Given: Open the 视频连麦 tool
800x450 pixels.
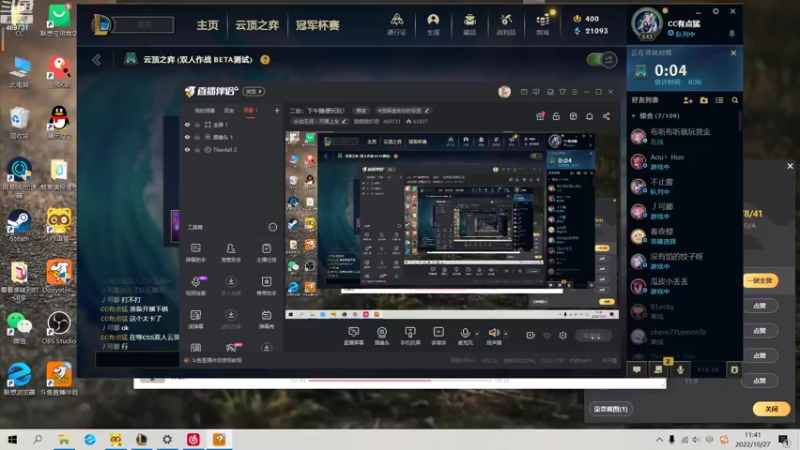Looking at the screenshot, I should tap(195, 286).
